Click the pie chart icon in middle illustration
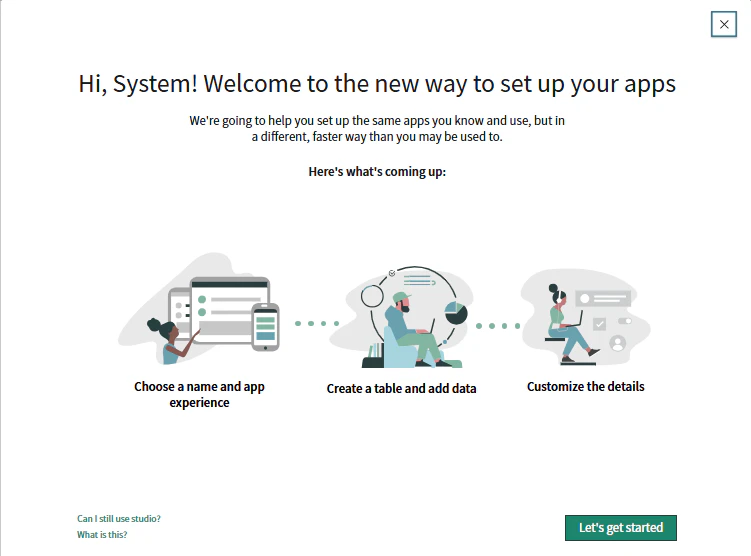The height and width of the screenshot is (556, 751). coord(455,313)
